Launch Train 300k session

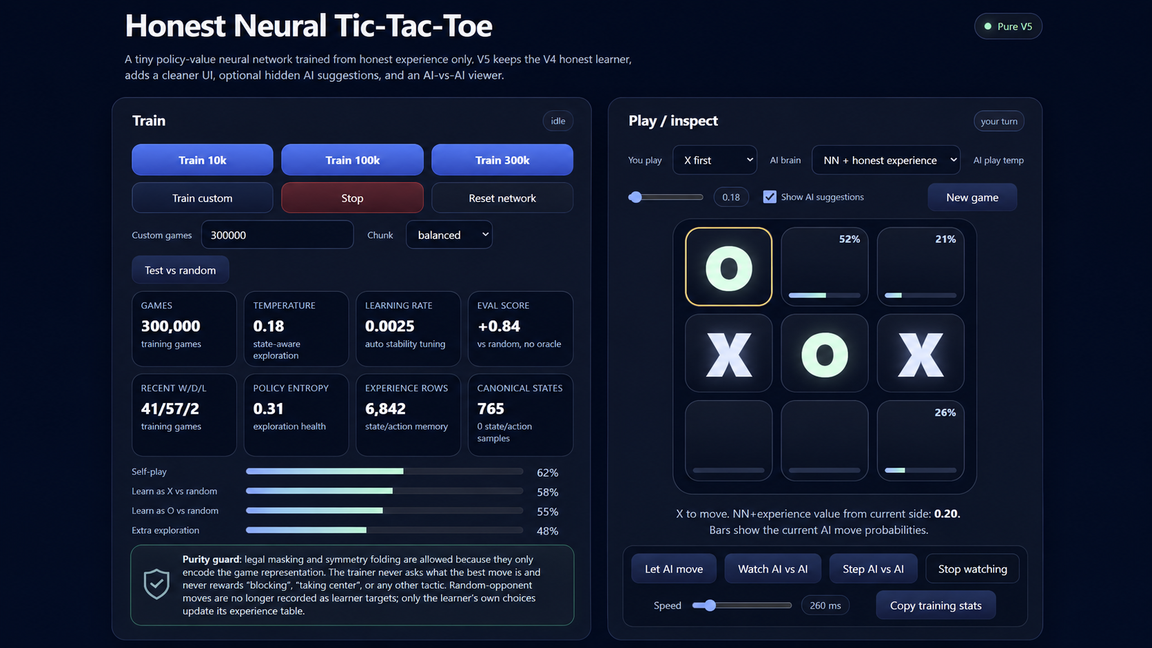click(502, 159)
